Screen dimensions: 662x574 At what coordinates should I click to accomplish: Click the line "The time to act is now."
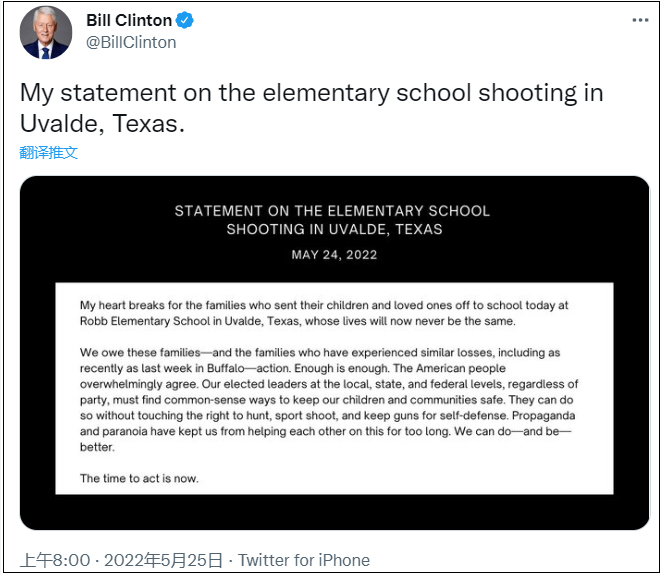tap(140, 478)
